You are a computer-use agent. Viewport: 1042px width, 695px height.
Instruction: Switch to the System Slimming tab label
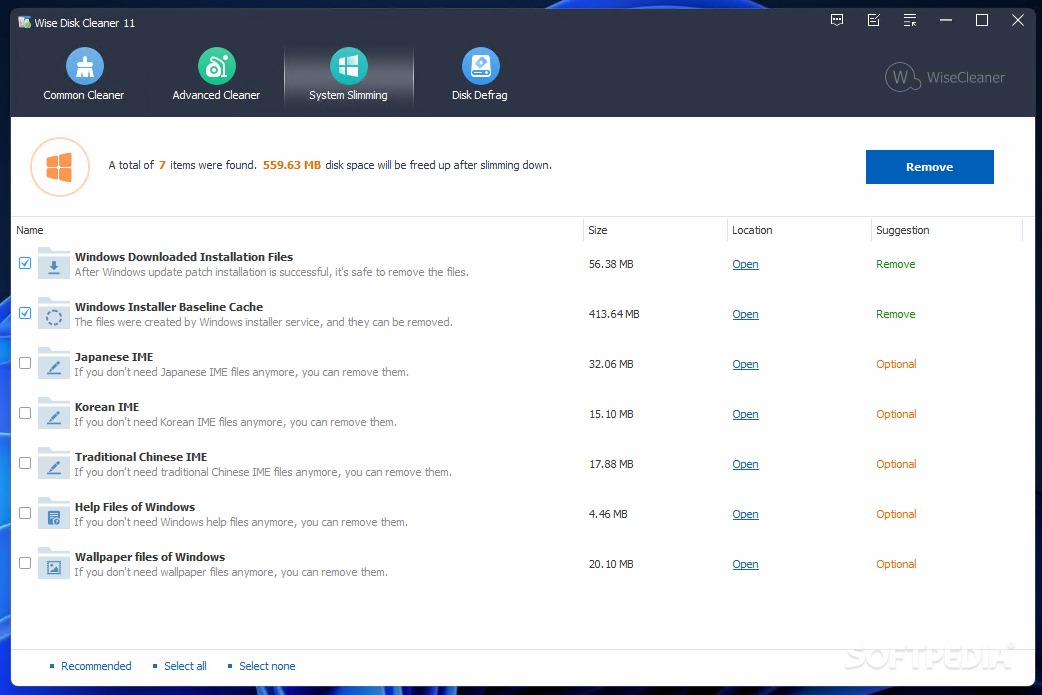[x=348, y=95]
